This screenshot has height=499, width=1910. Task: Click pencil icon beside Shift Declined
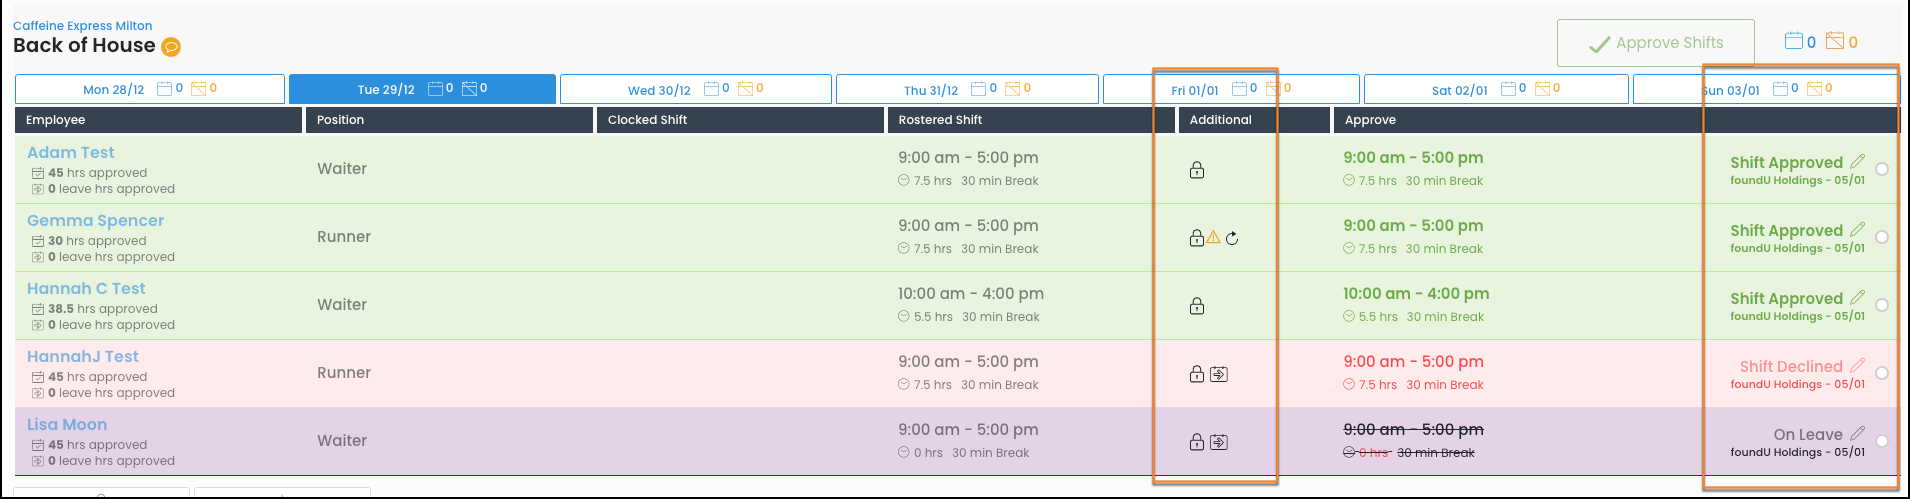1857,365
